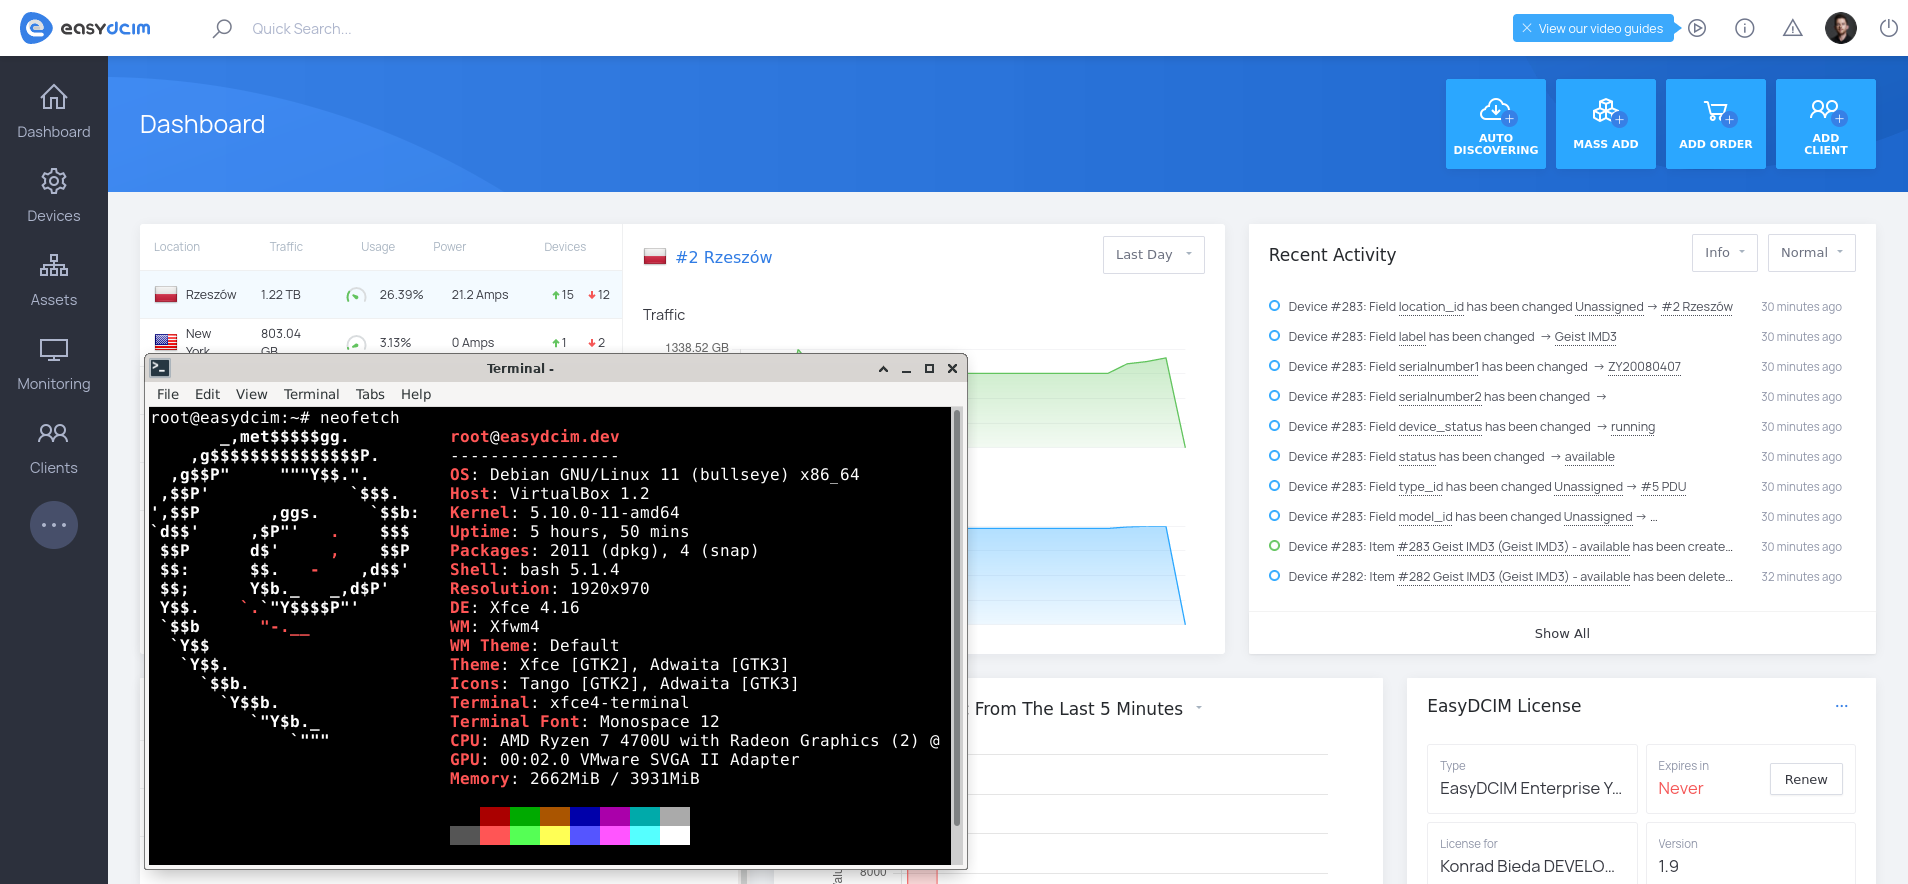Open #2 Rzeszów link in Recent Activity
1908x884 pixels.
tap(1697, 307)
